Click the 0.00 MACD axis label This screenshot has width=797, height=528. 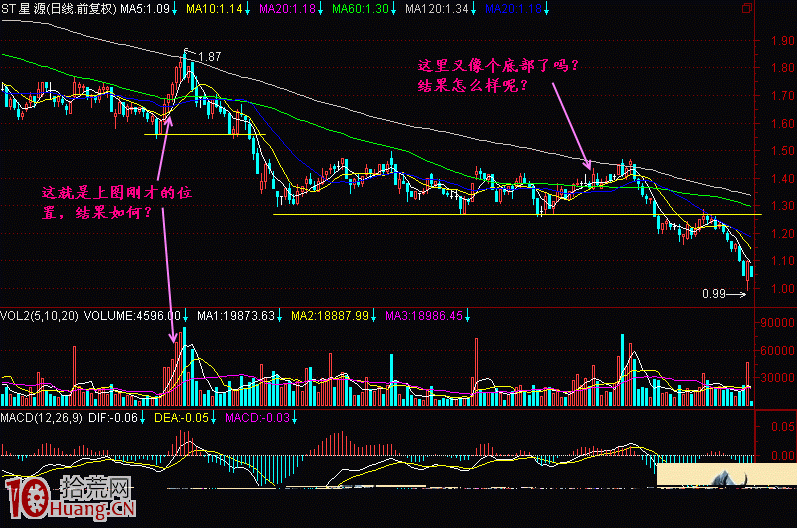783,456
